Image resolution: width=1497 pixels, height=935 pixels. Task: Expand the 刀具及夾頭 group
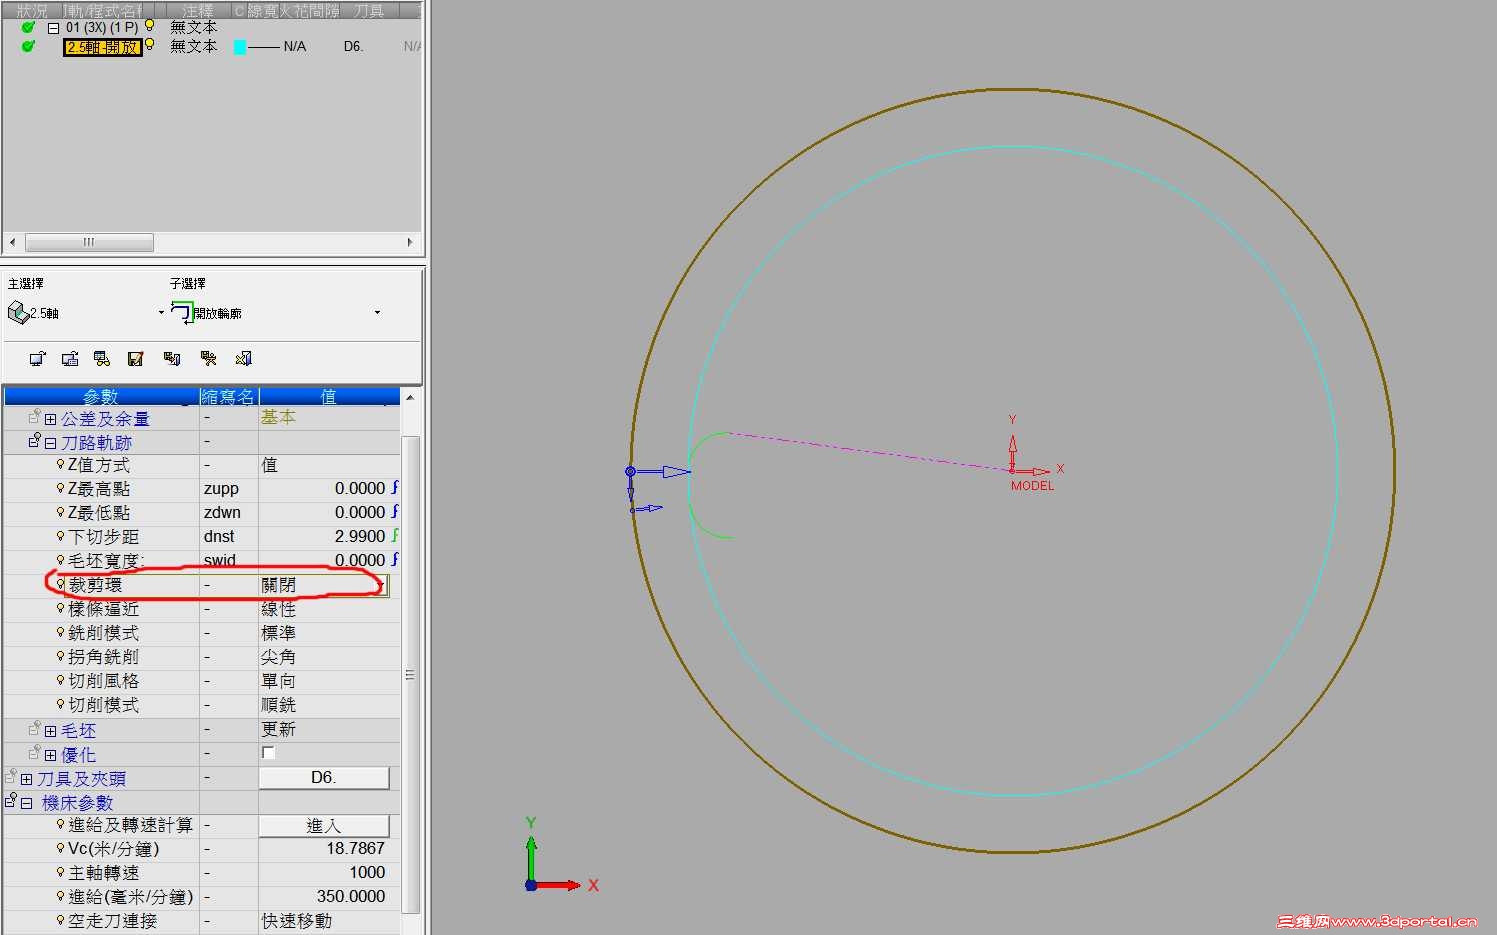click(x=26, y=780)
